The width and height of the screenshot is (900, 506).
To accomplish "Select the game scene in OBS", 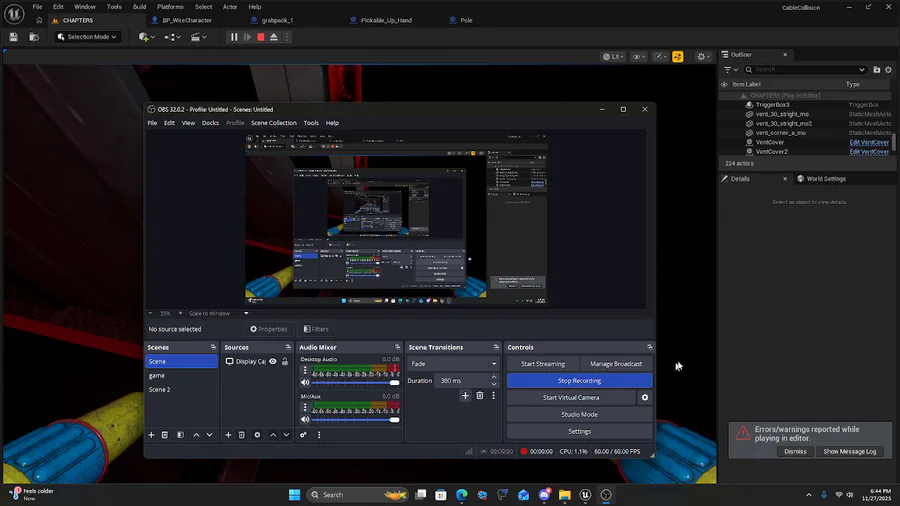I will (x=157, y=376).
